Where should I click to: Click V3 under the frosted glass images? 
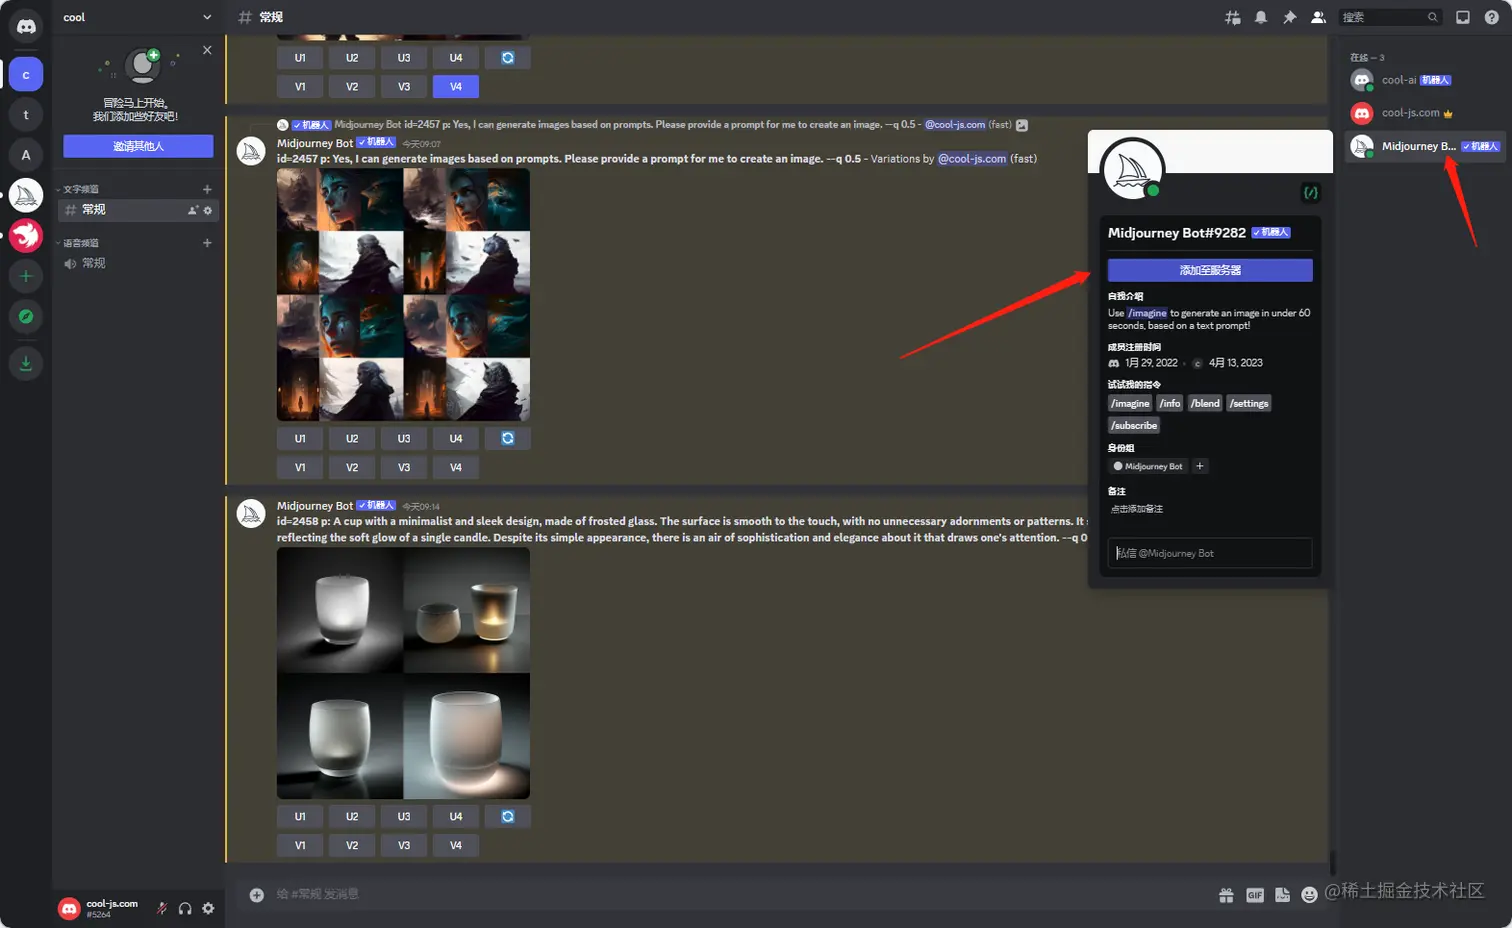pyautogui.click(x=404, y=845)
